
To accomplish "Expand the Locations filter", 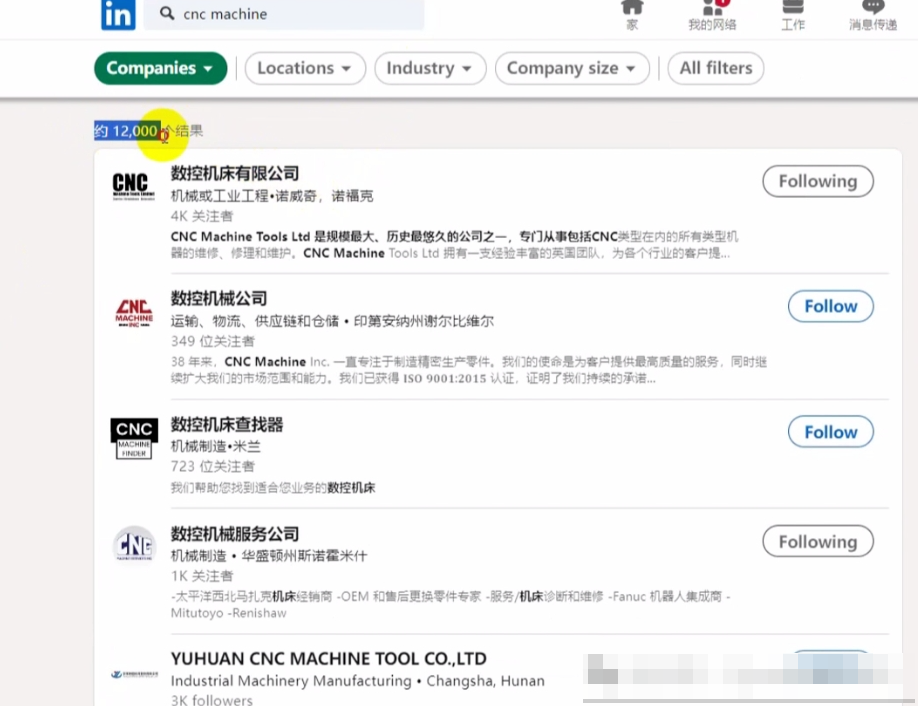I will [305, 68].
